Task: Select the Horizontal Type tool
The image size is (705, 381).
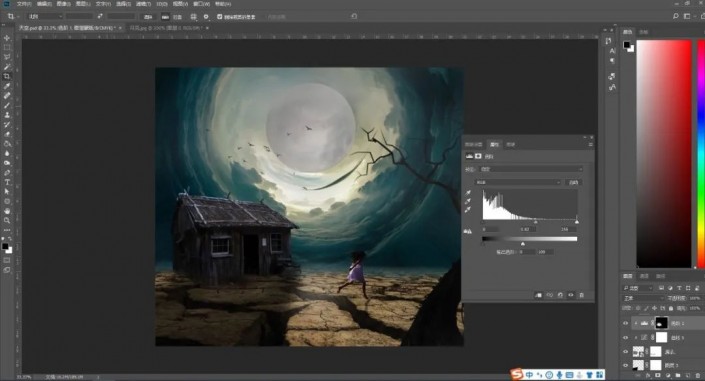Action: click(7, 182)
